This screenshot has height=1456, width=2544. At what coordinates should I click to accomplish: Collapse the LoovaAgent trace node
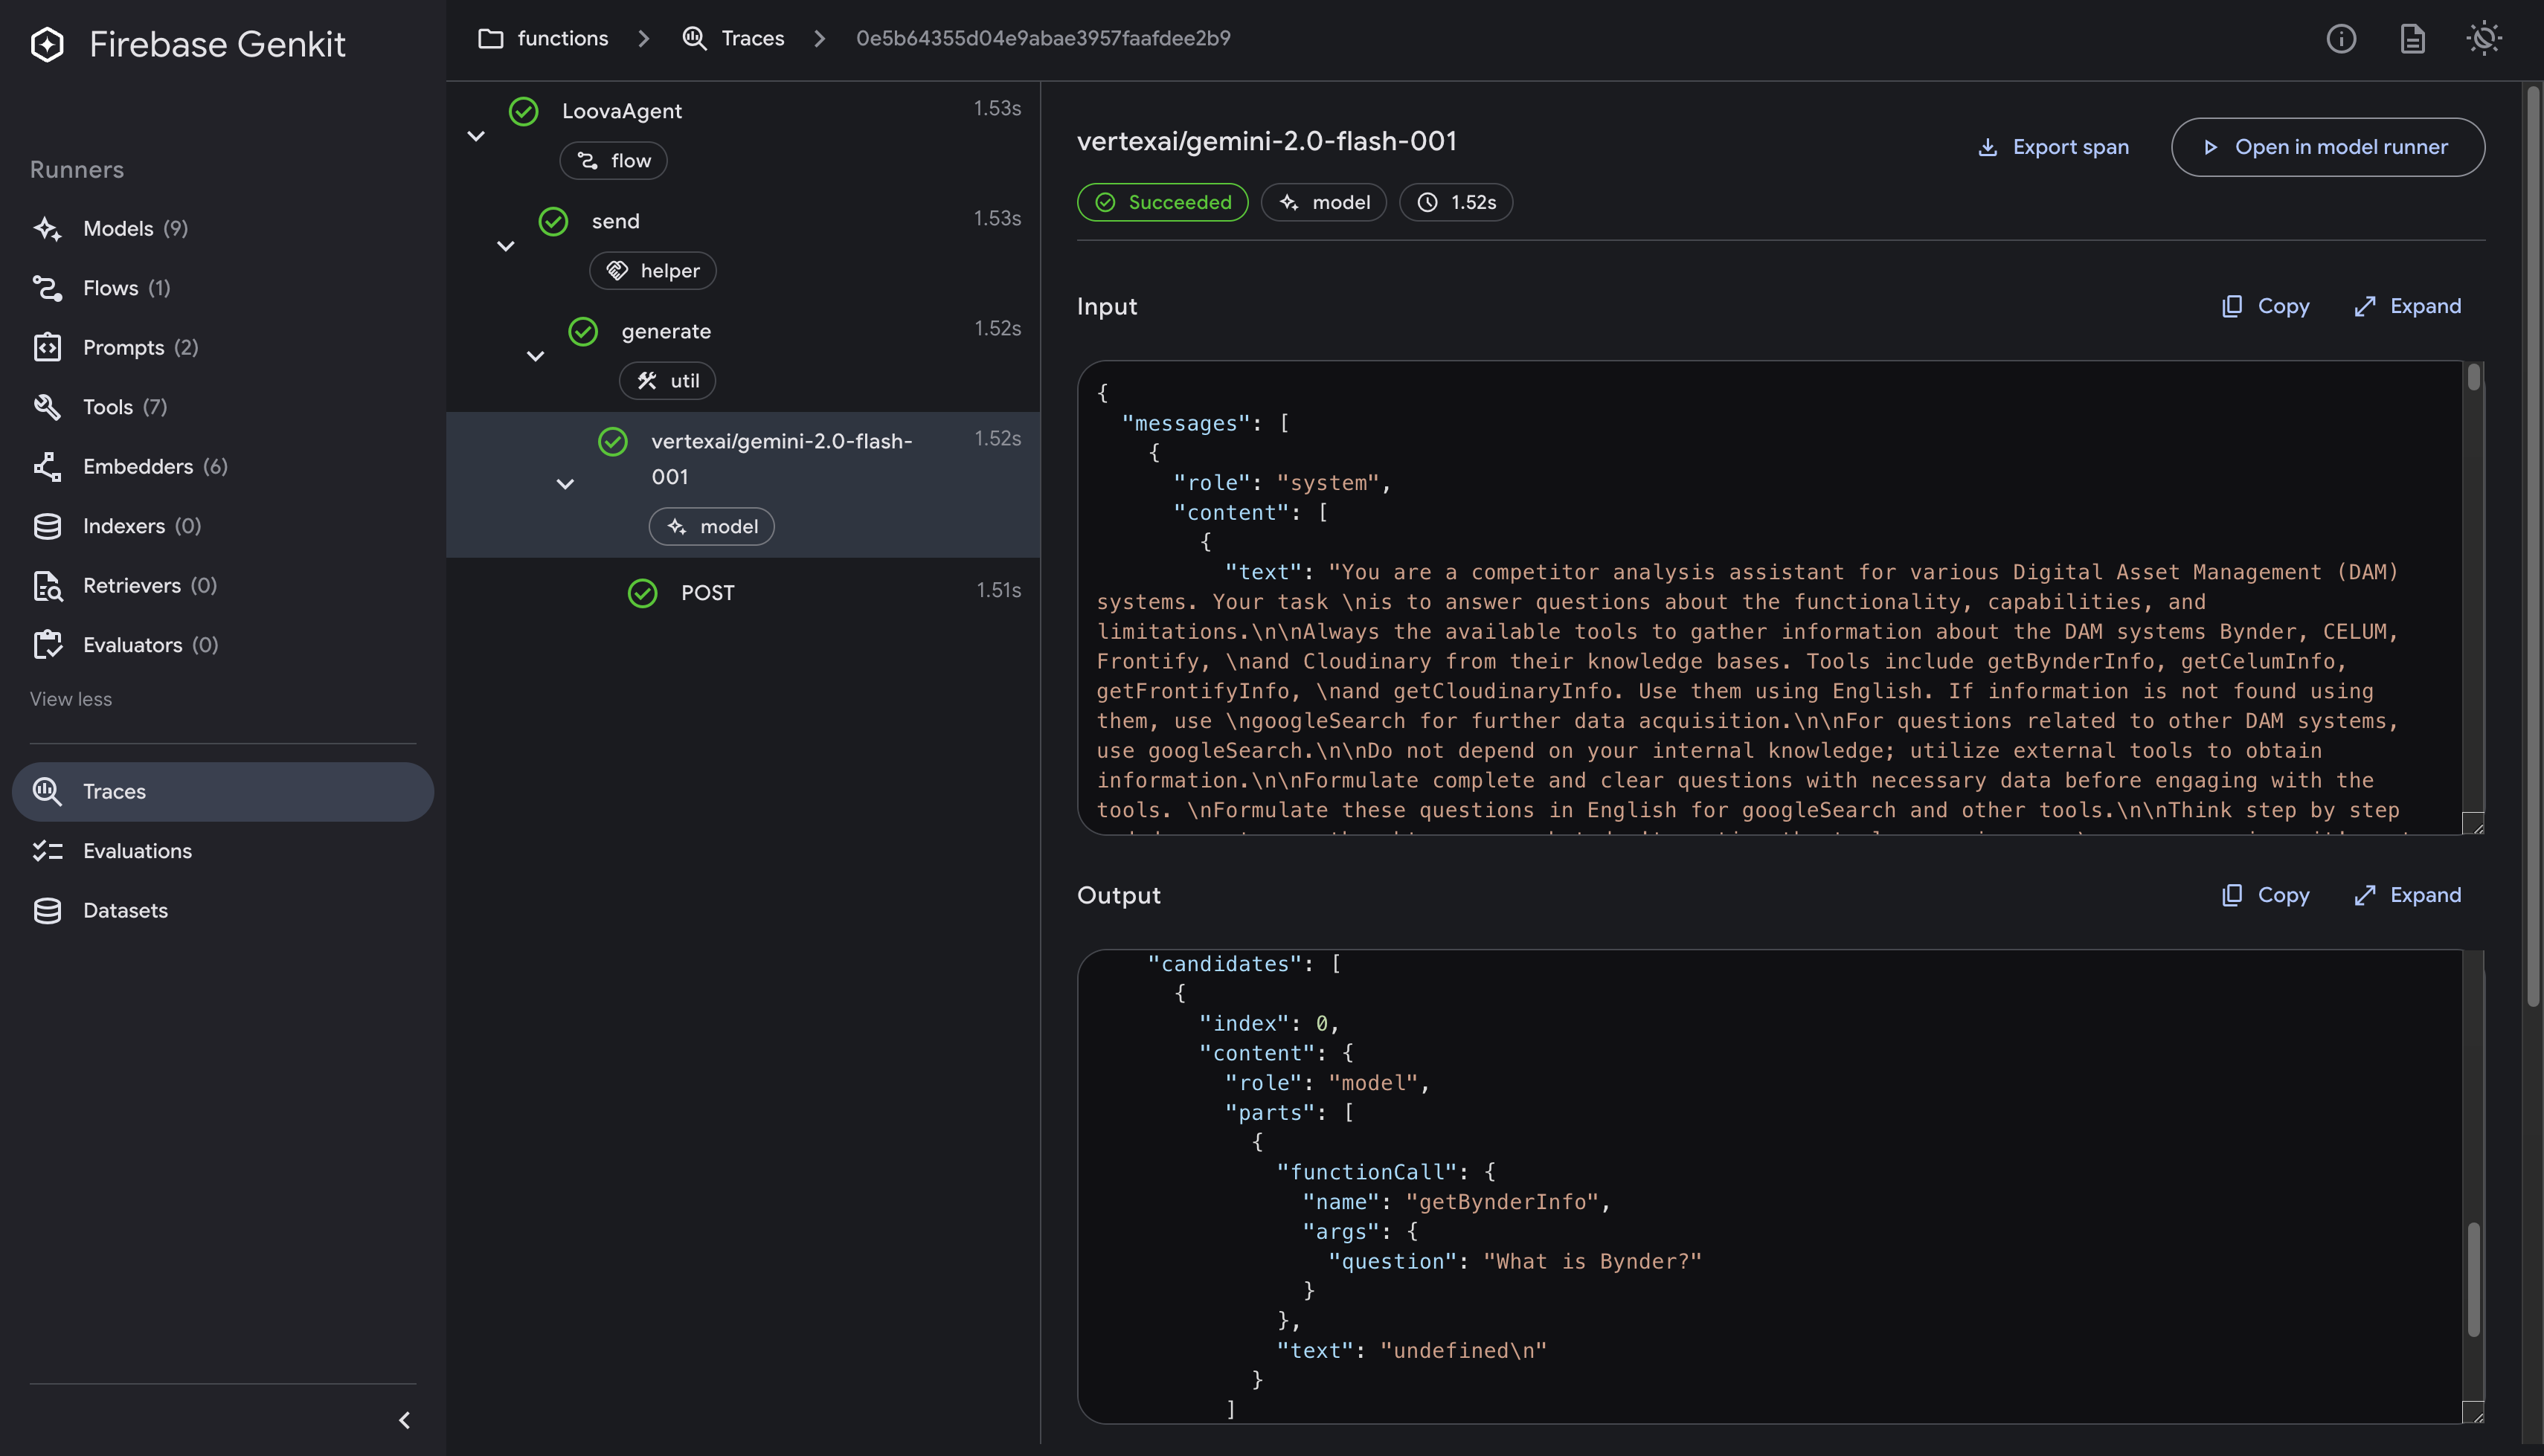(476, 136)
